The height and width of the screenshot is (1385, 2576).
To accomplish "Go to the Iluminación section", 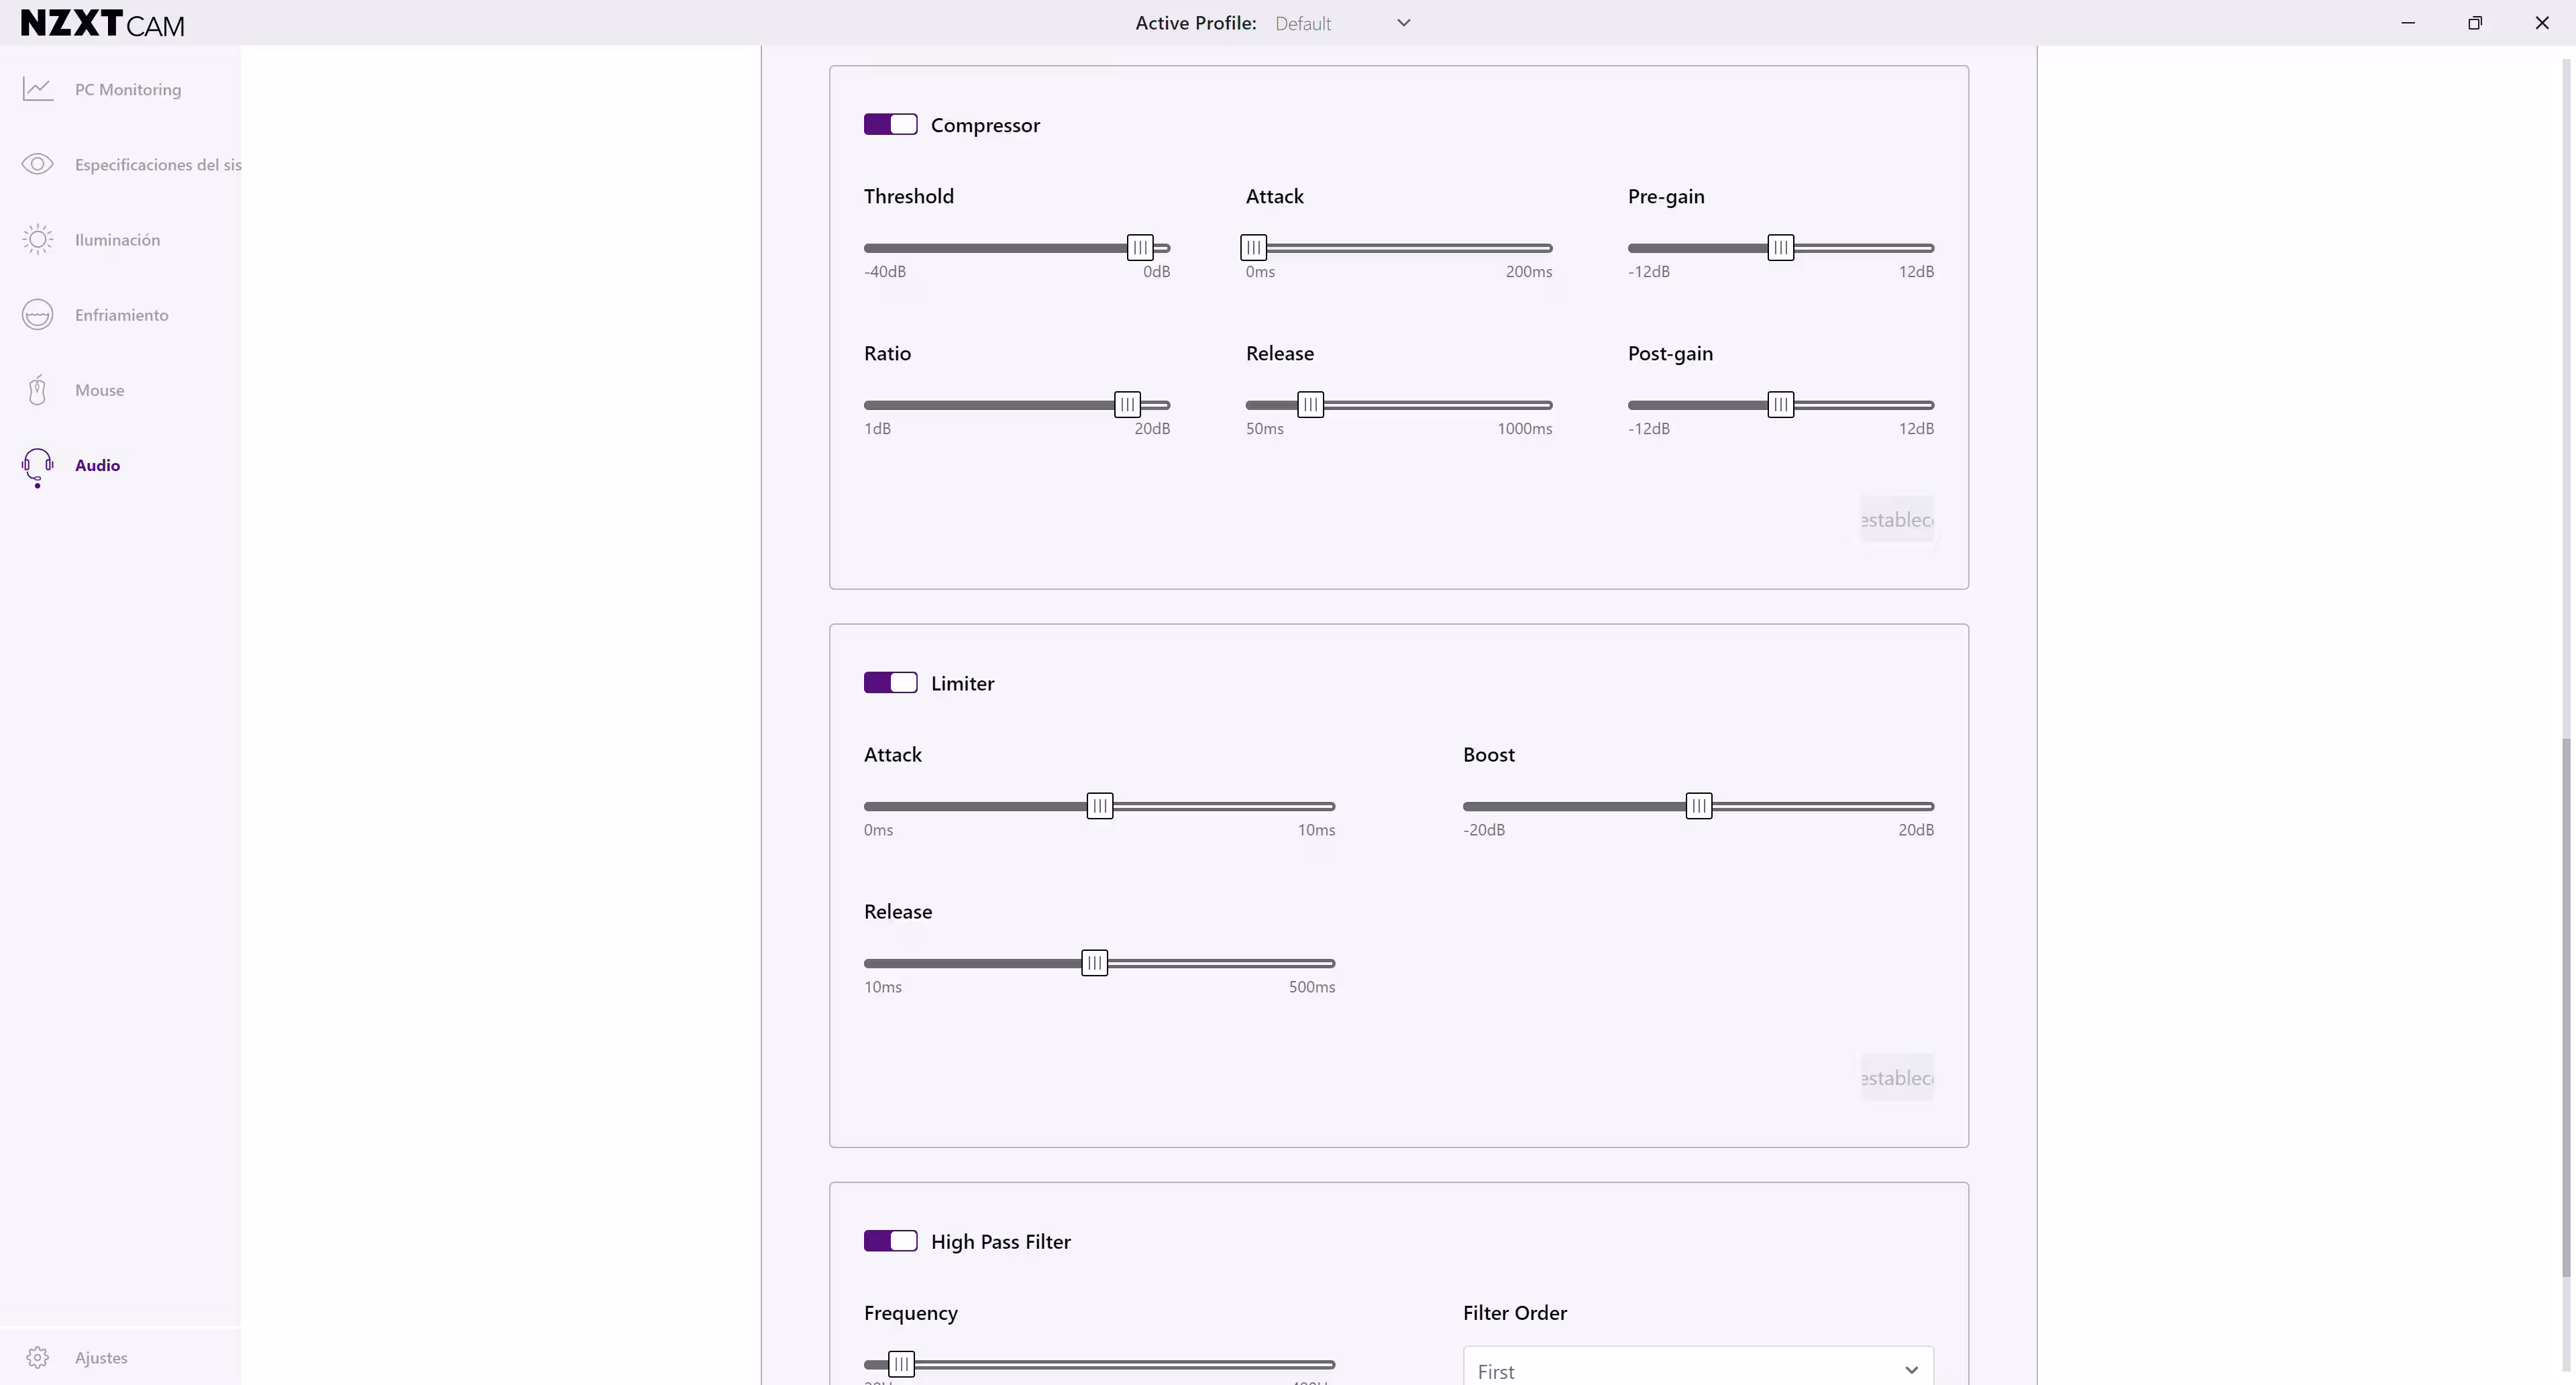I will coord(117,240).
